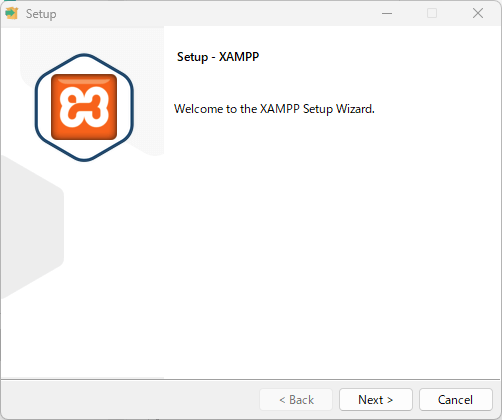The width and height of the screenshot is (502, 420).
Task: Click the orange XAMPP logo
Action: point(84,107)
